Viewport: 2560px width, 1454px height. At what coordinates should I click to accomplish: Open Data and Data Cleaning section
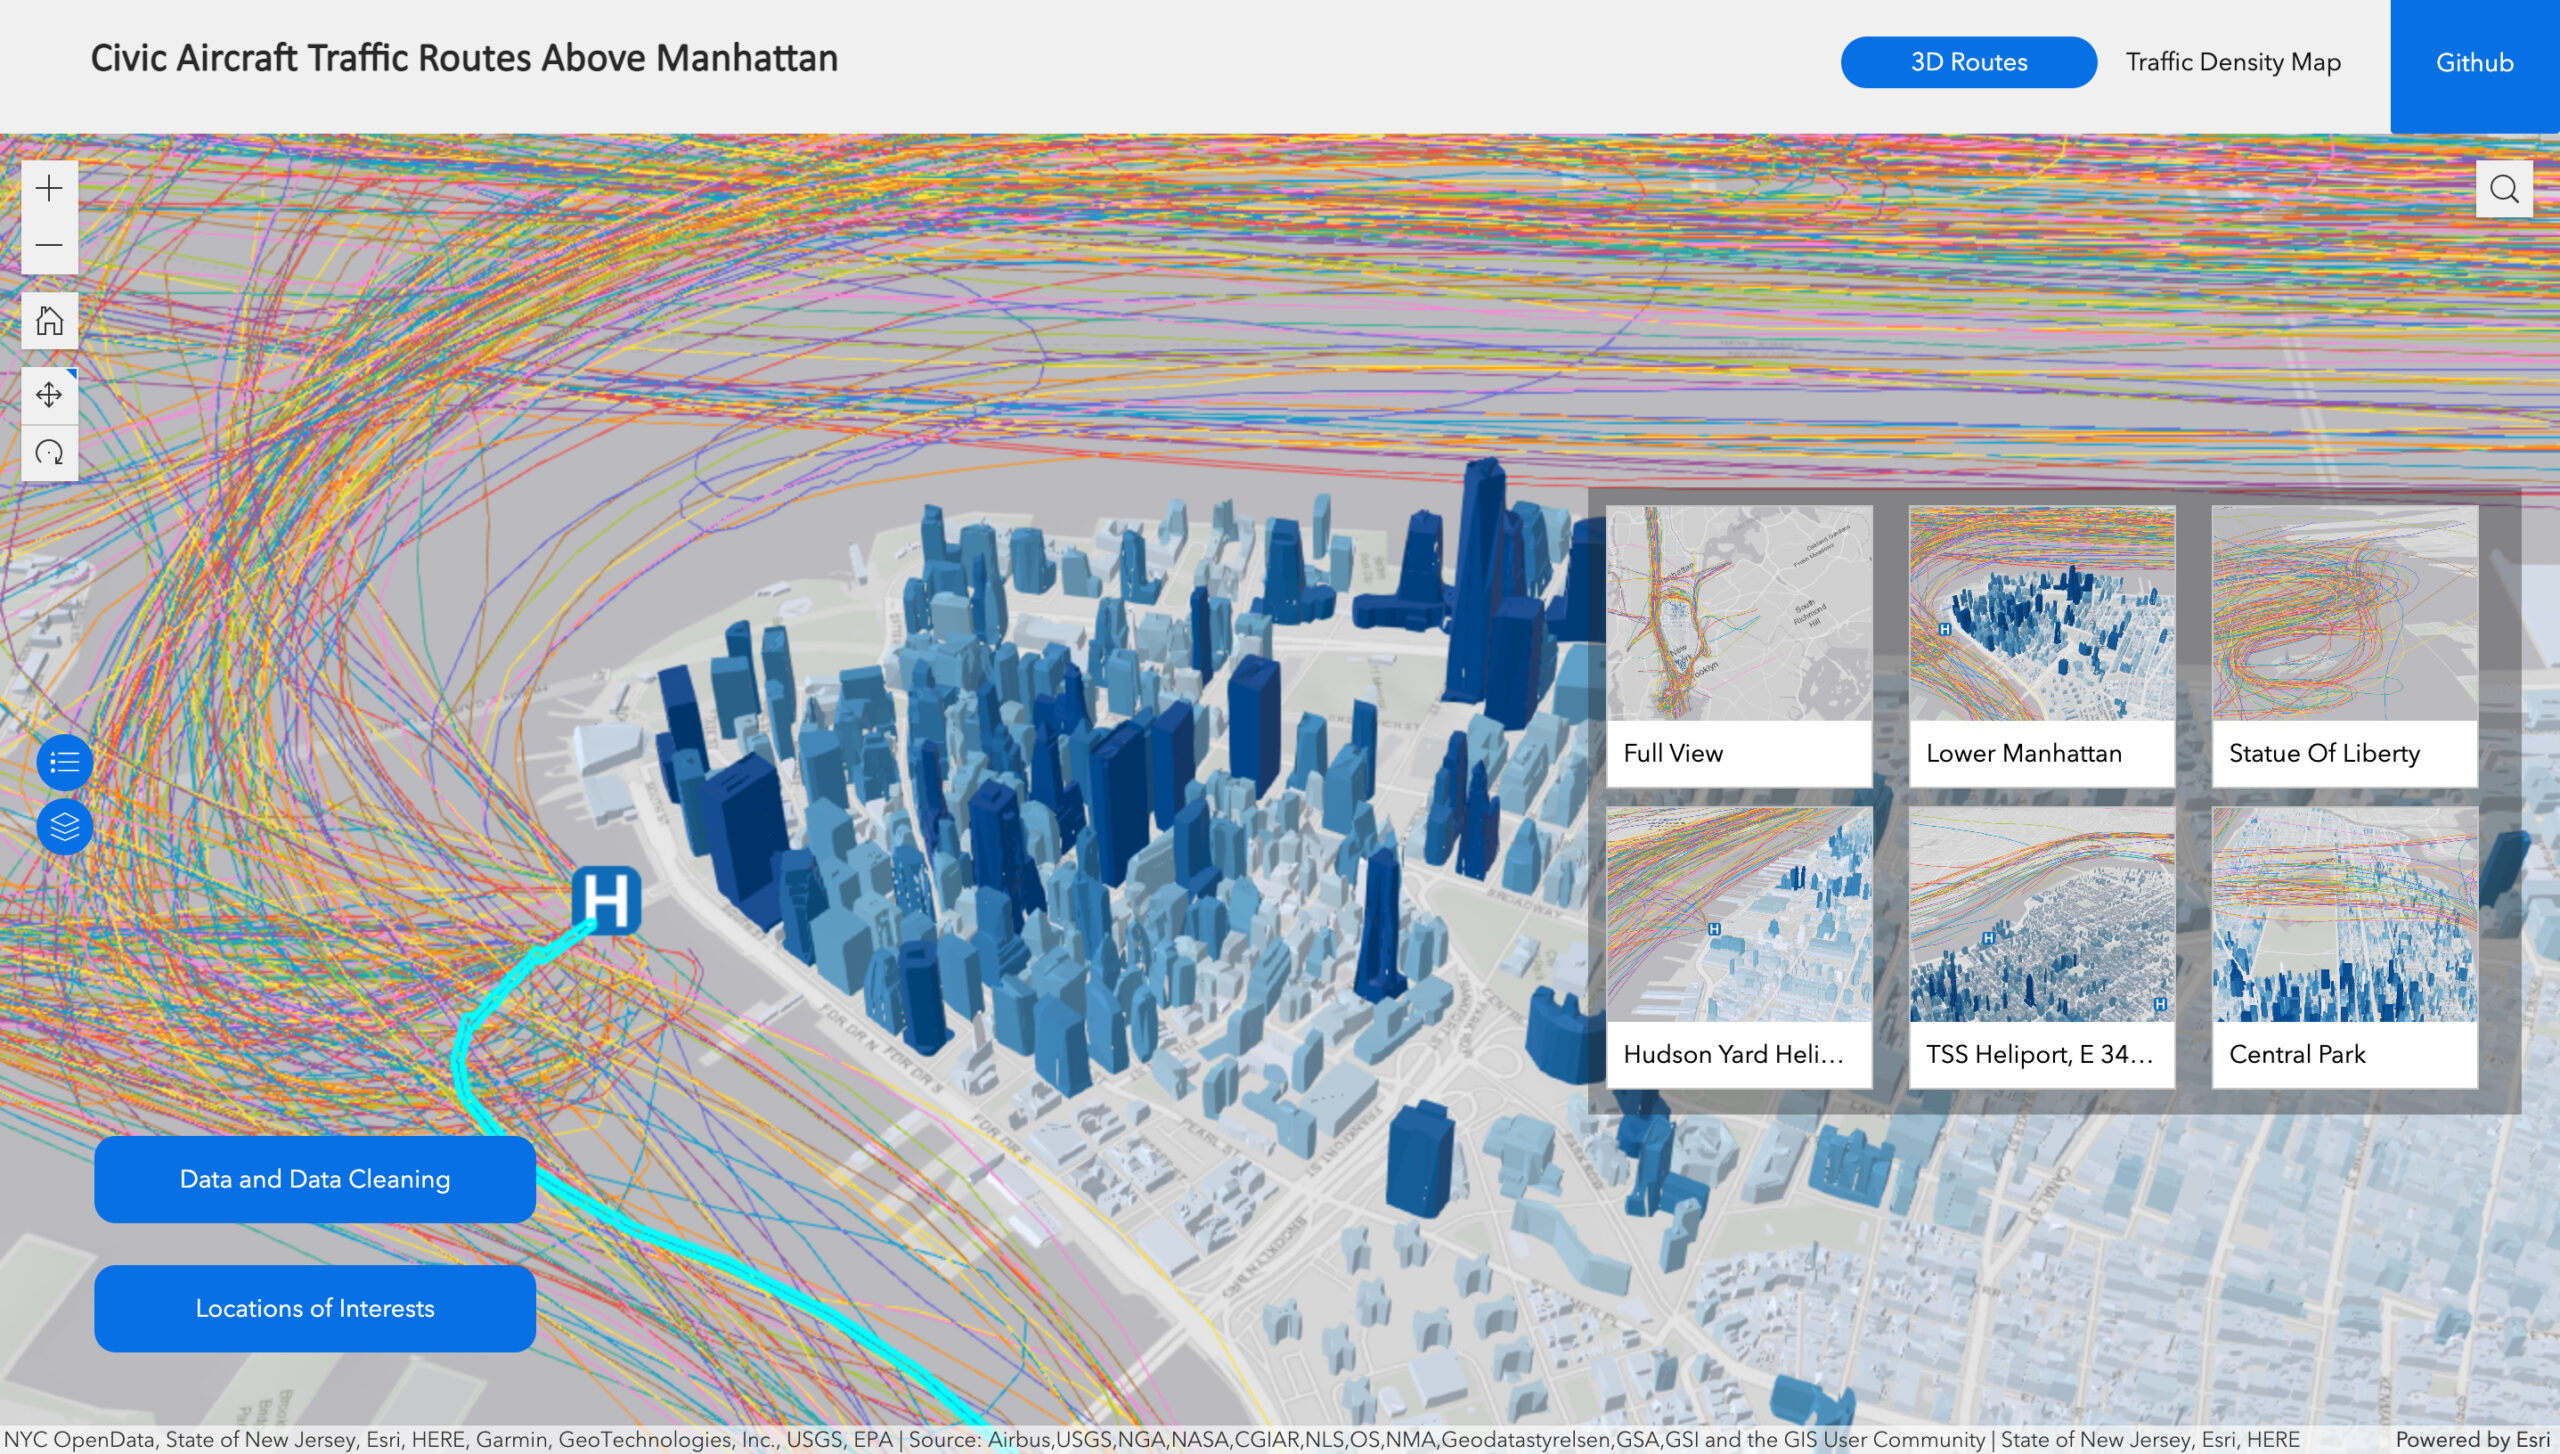pos(315,1178)
